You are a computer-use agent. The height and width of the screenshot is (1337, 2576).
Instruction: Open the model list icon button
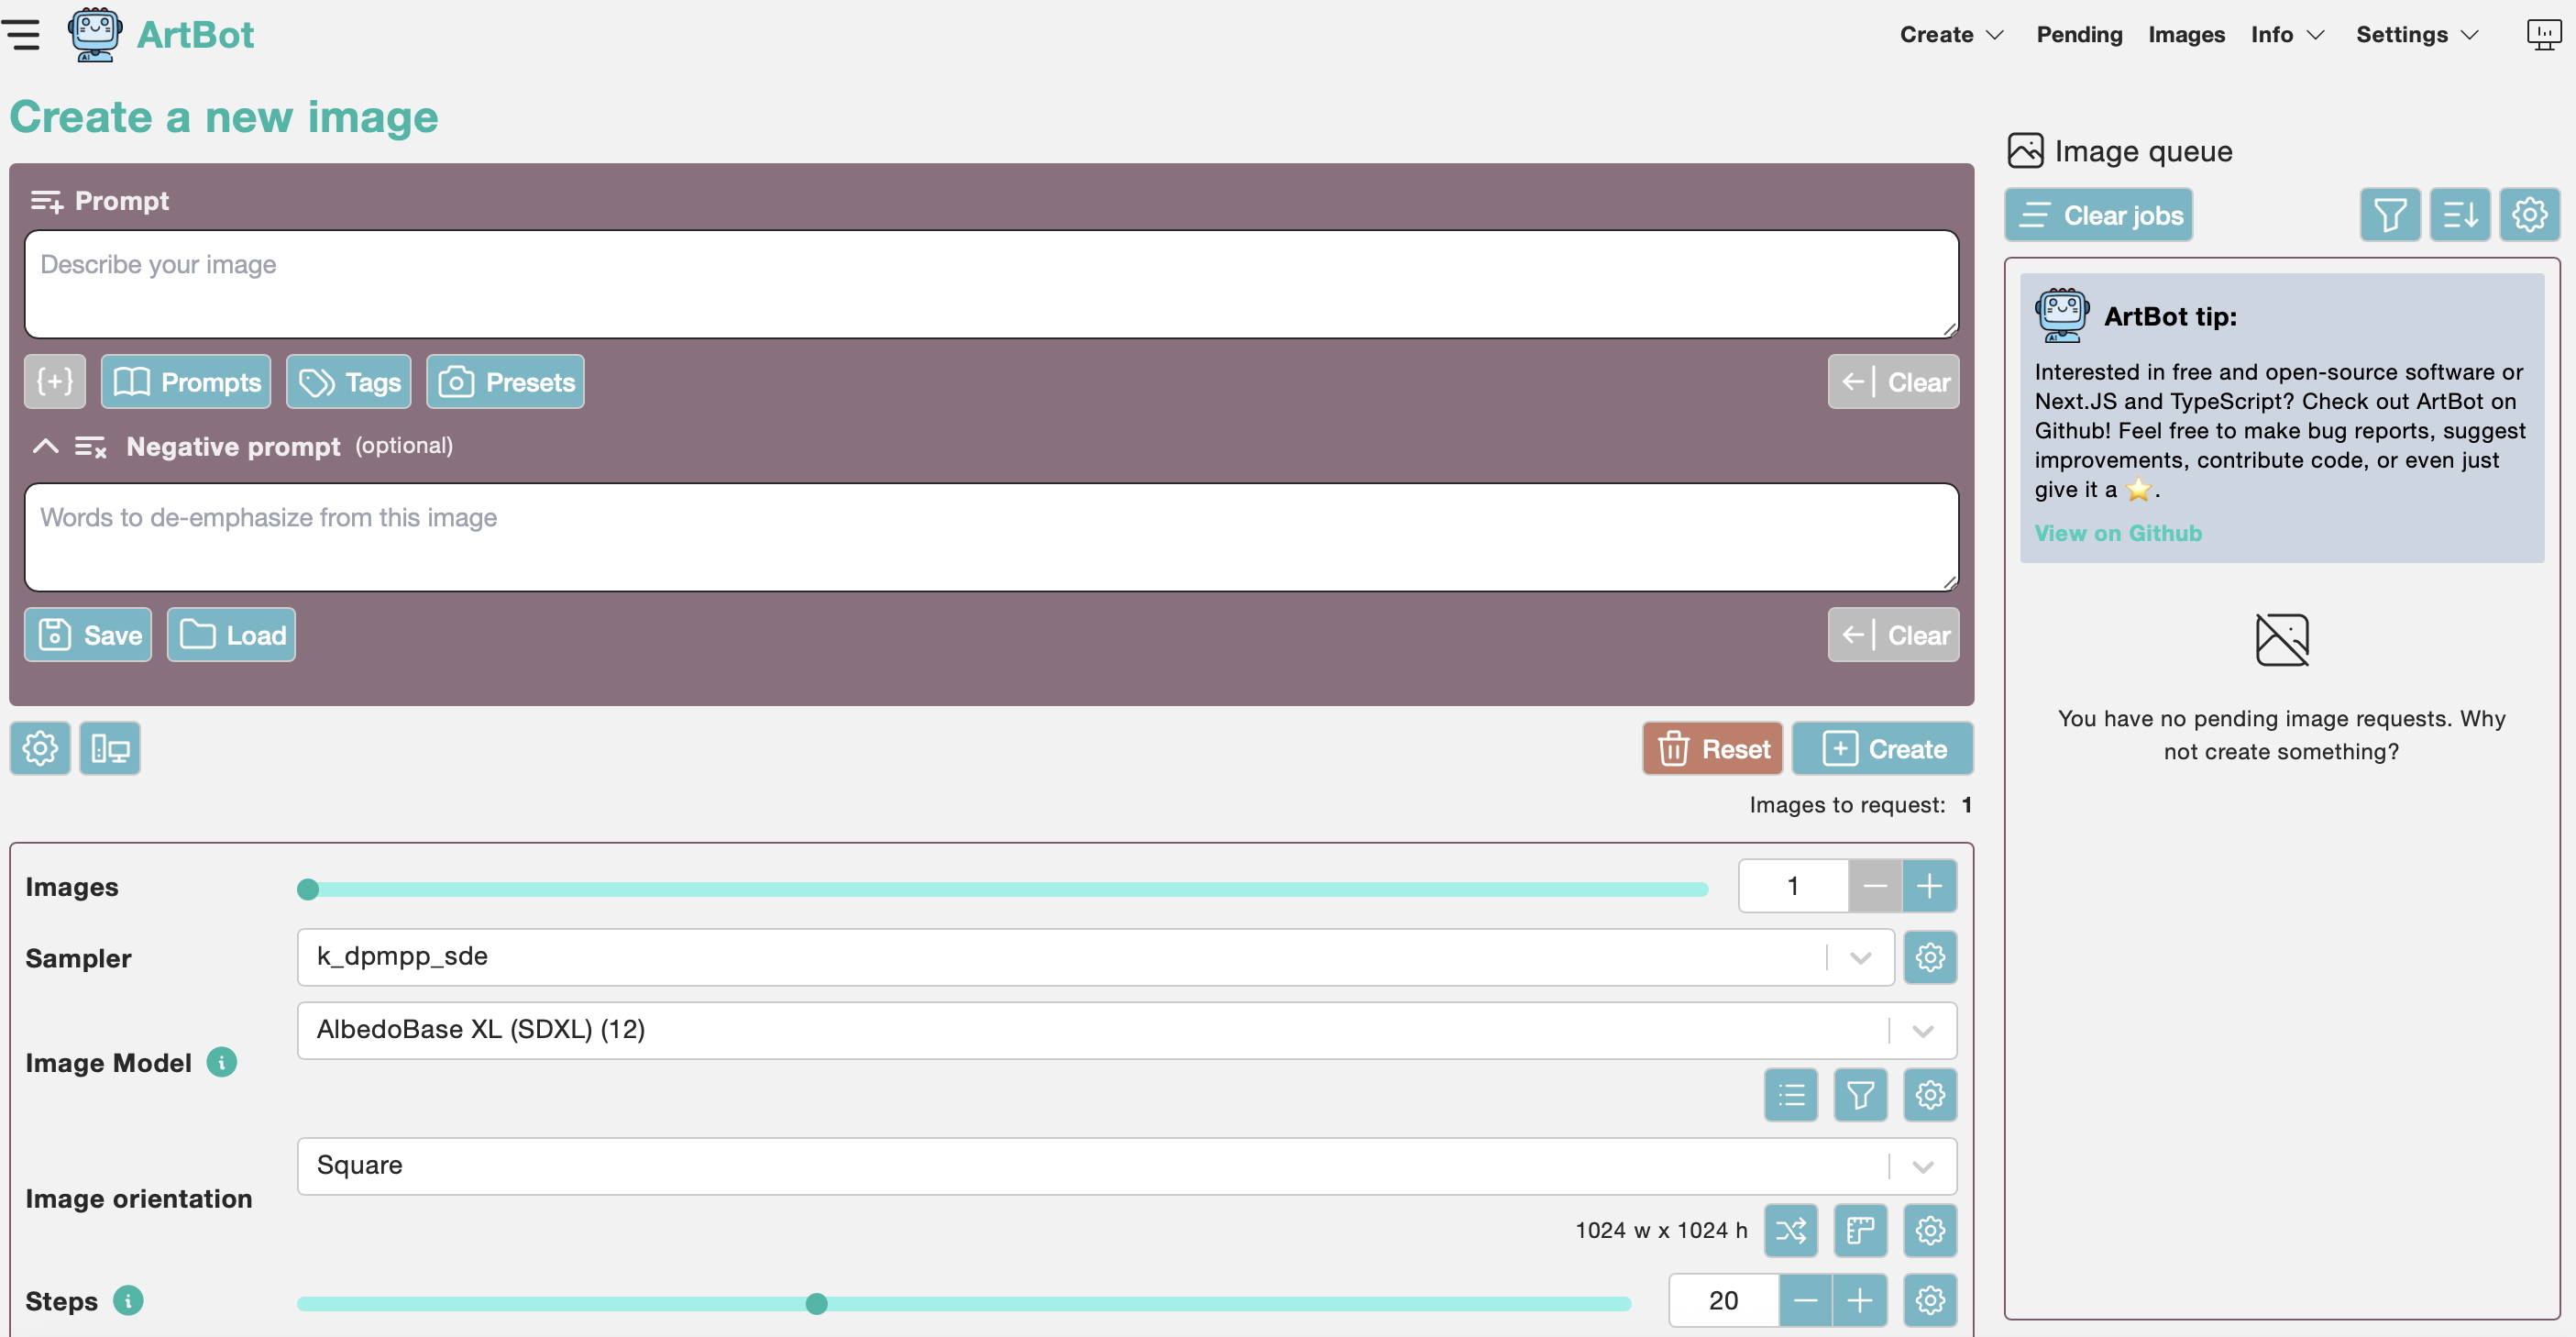(x=1790, y=1095)
